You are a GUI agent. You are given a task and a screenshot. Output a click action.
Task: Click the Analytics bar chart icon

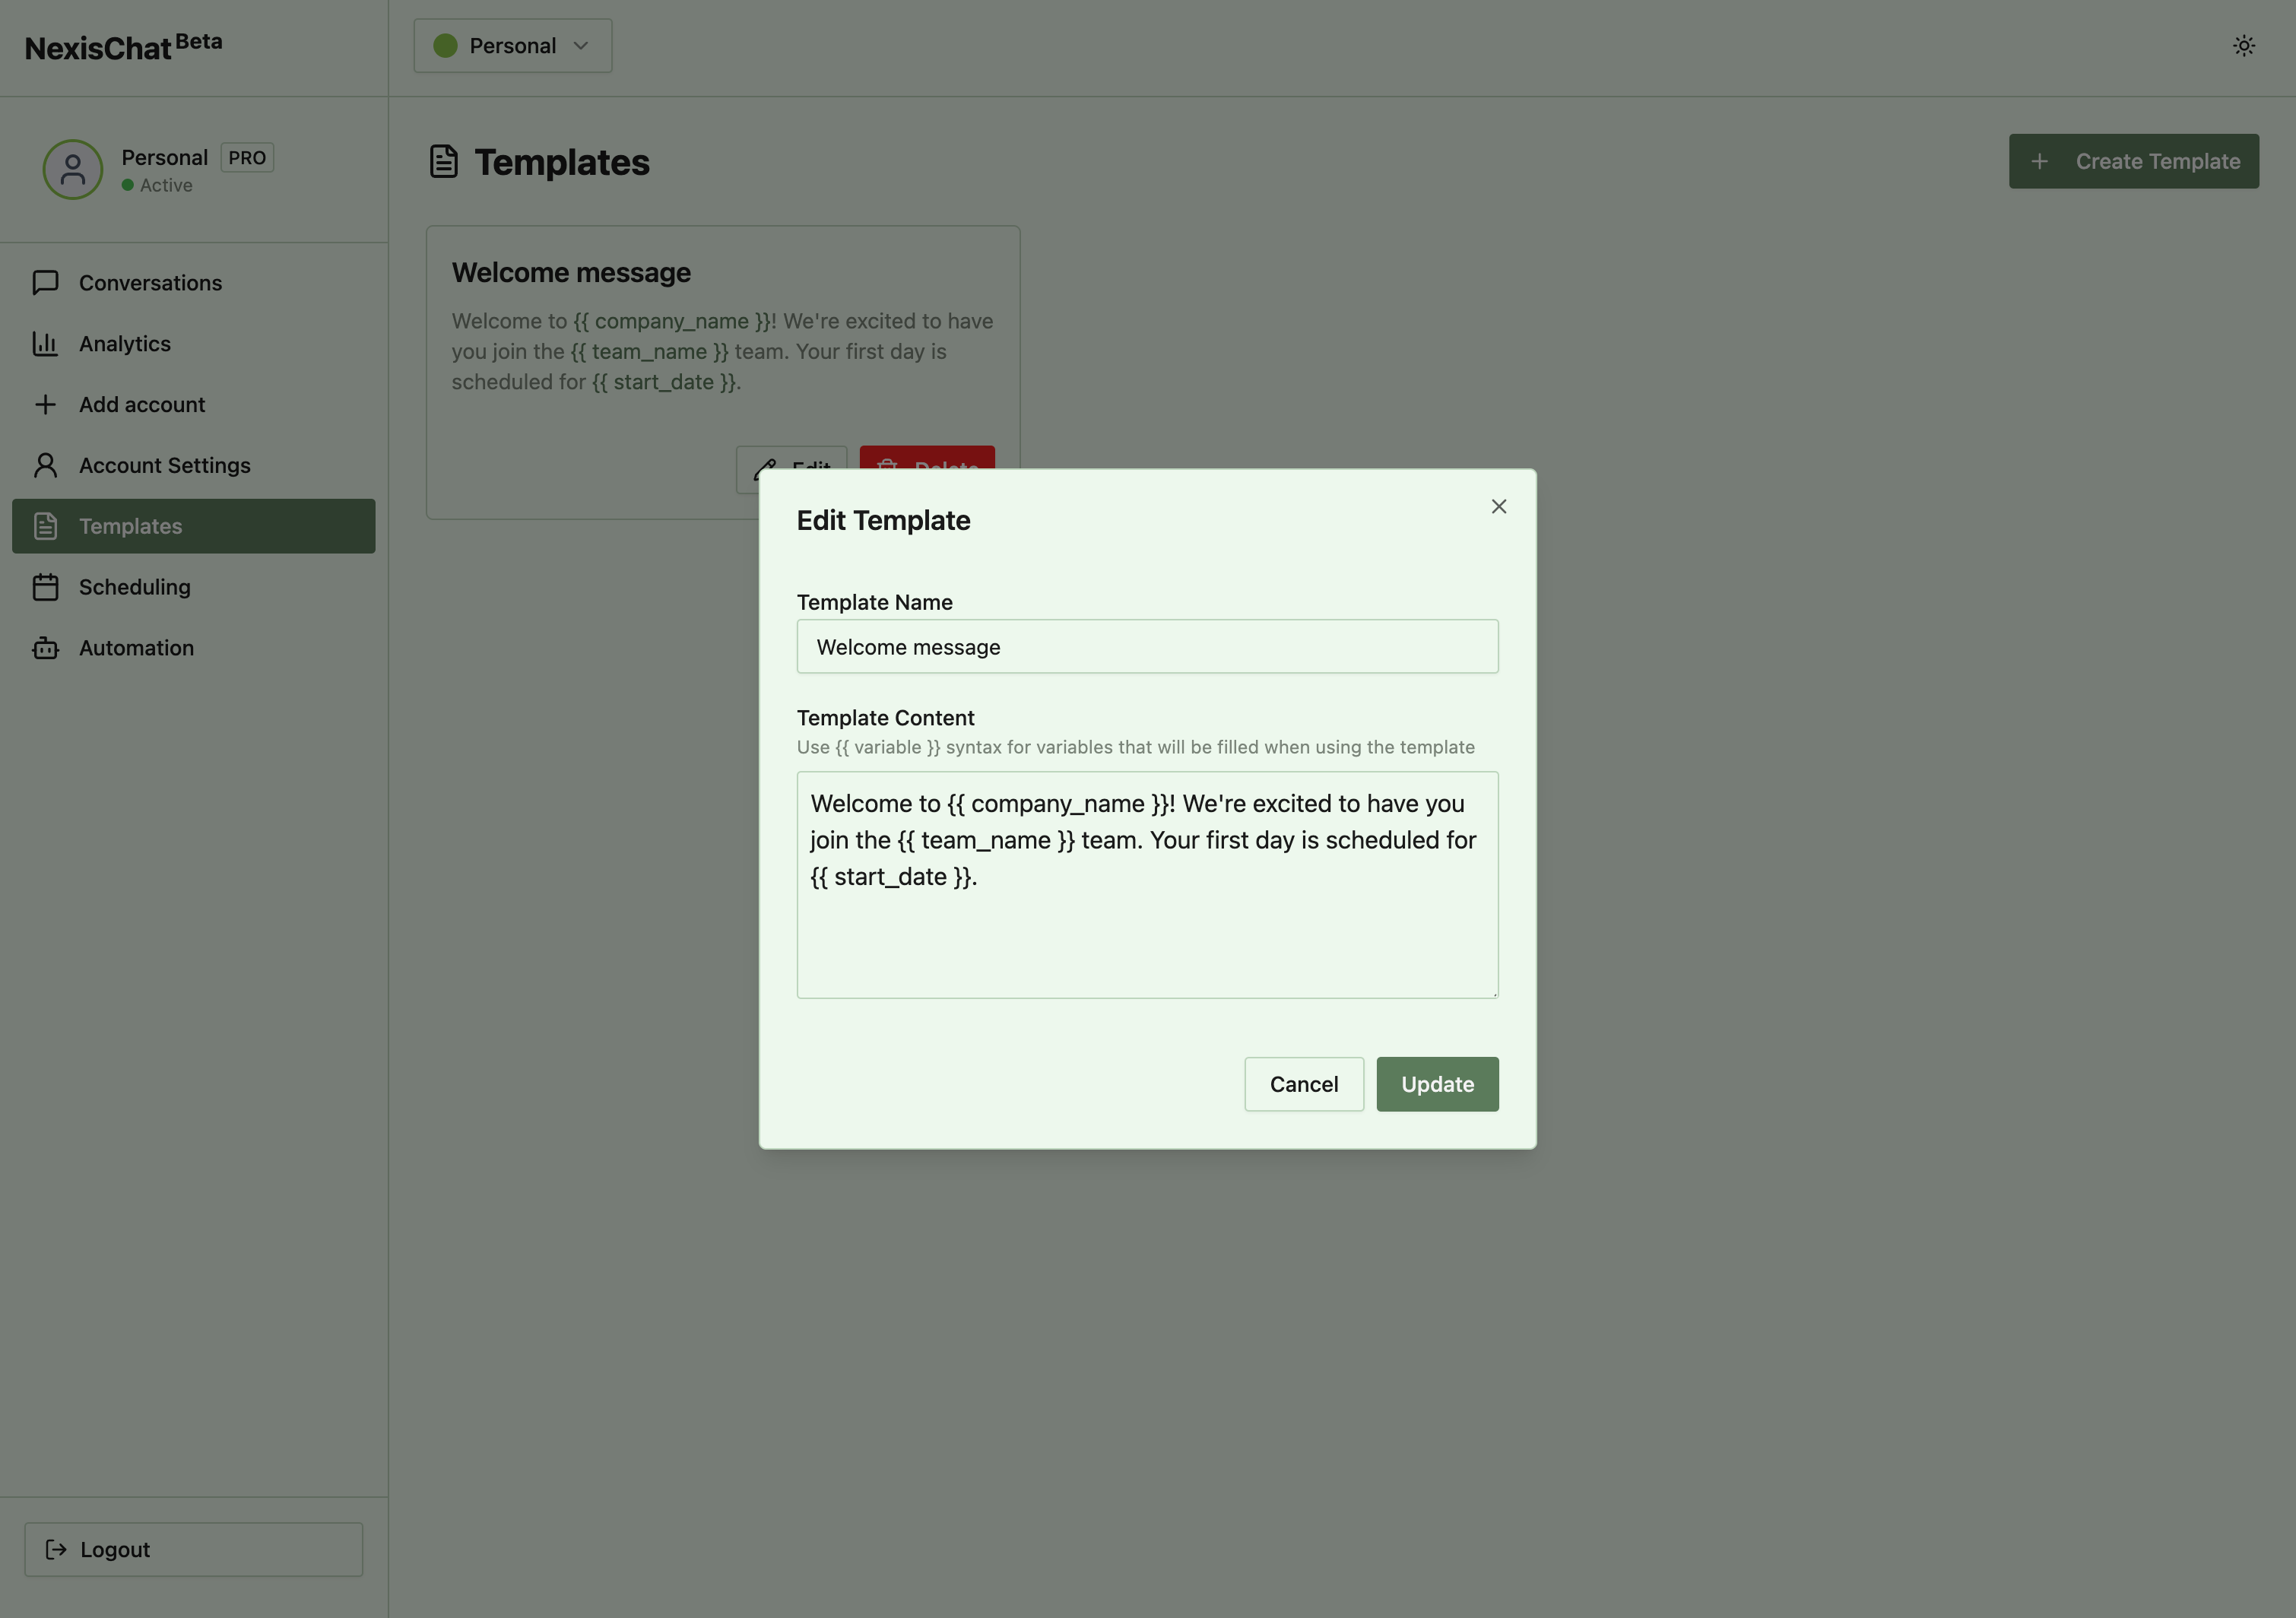45,344
